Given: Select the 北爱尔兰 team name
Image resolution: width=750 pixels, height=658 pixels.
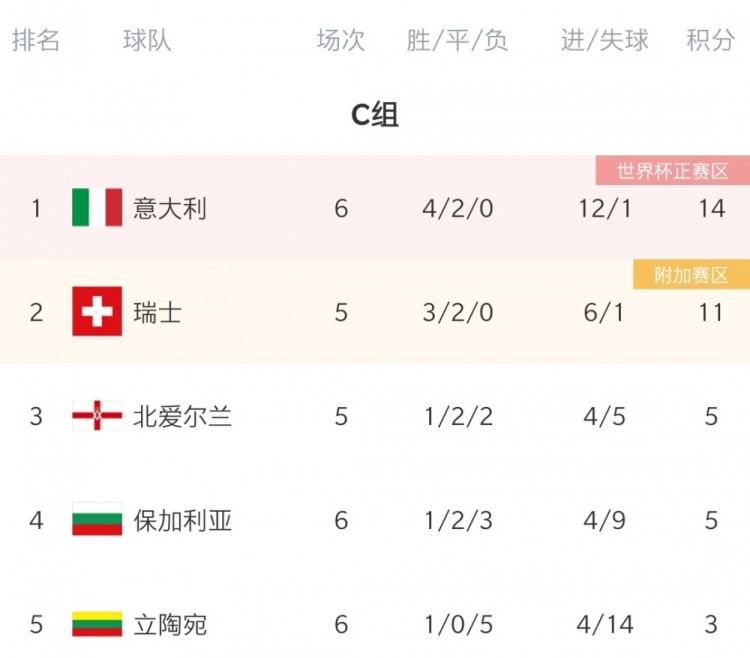Looking at the screenshot, I should click(182, 417).
